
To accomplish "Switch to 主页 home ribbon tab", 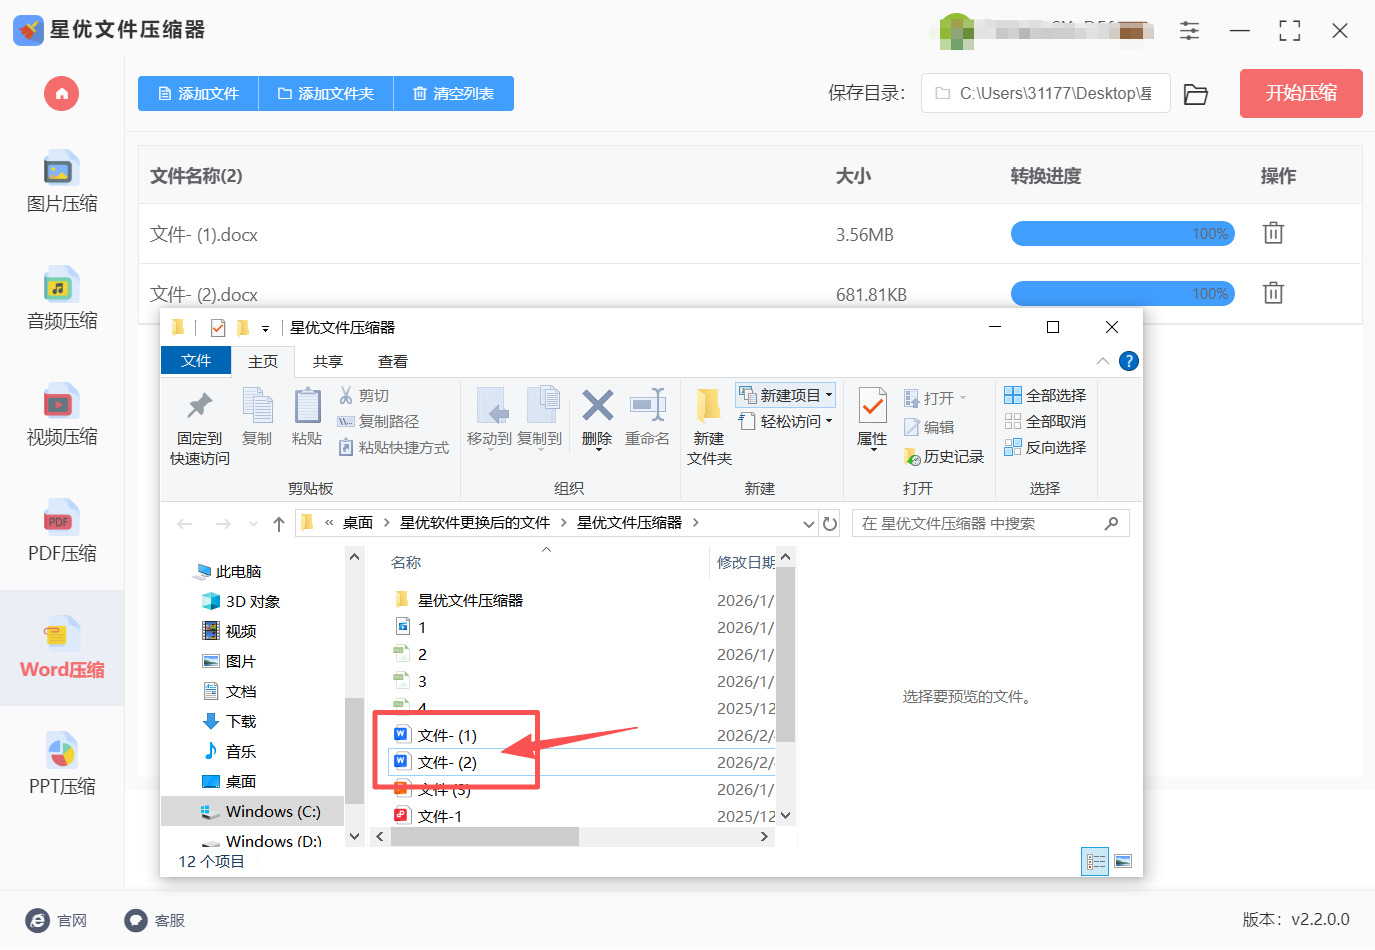I will pos(263,361).
